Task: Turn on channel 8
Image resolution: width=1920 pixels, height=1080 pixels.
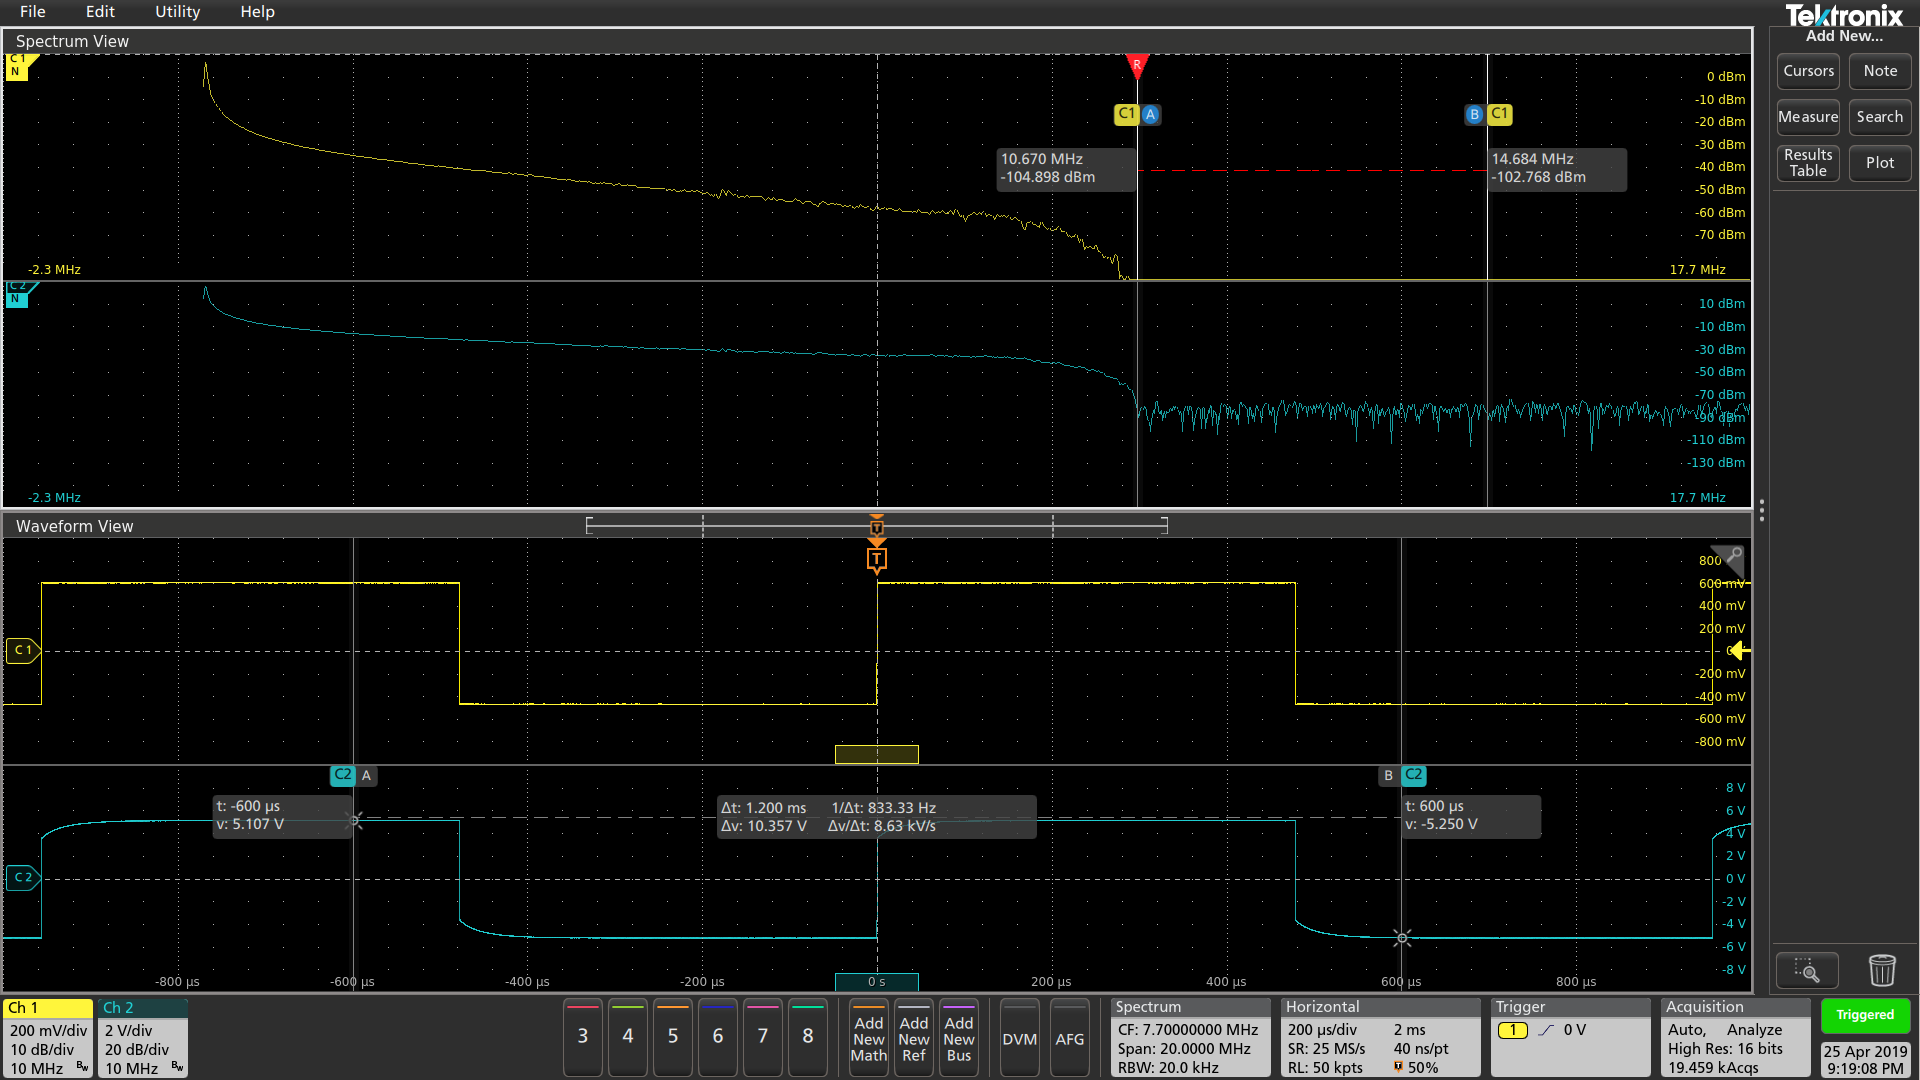Action: (x=808, y=1037)
